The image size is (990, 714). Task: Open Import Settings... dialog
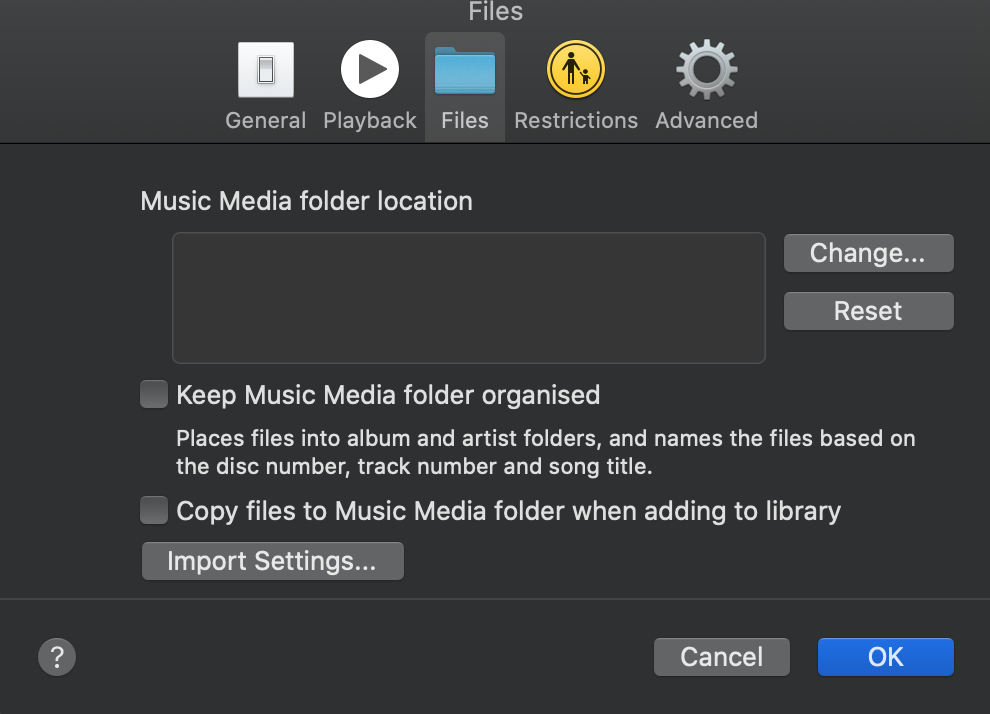point(273,561)
